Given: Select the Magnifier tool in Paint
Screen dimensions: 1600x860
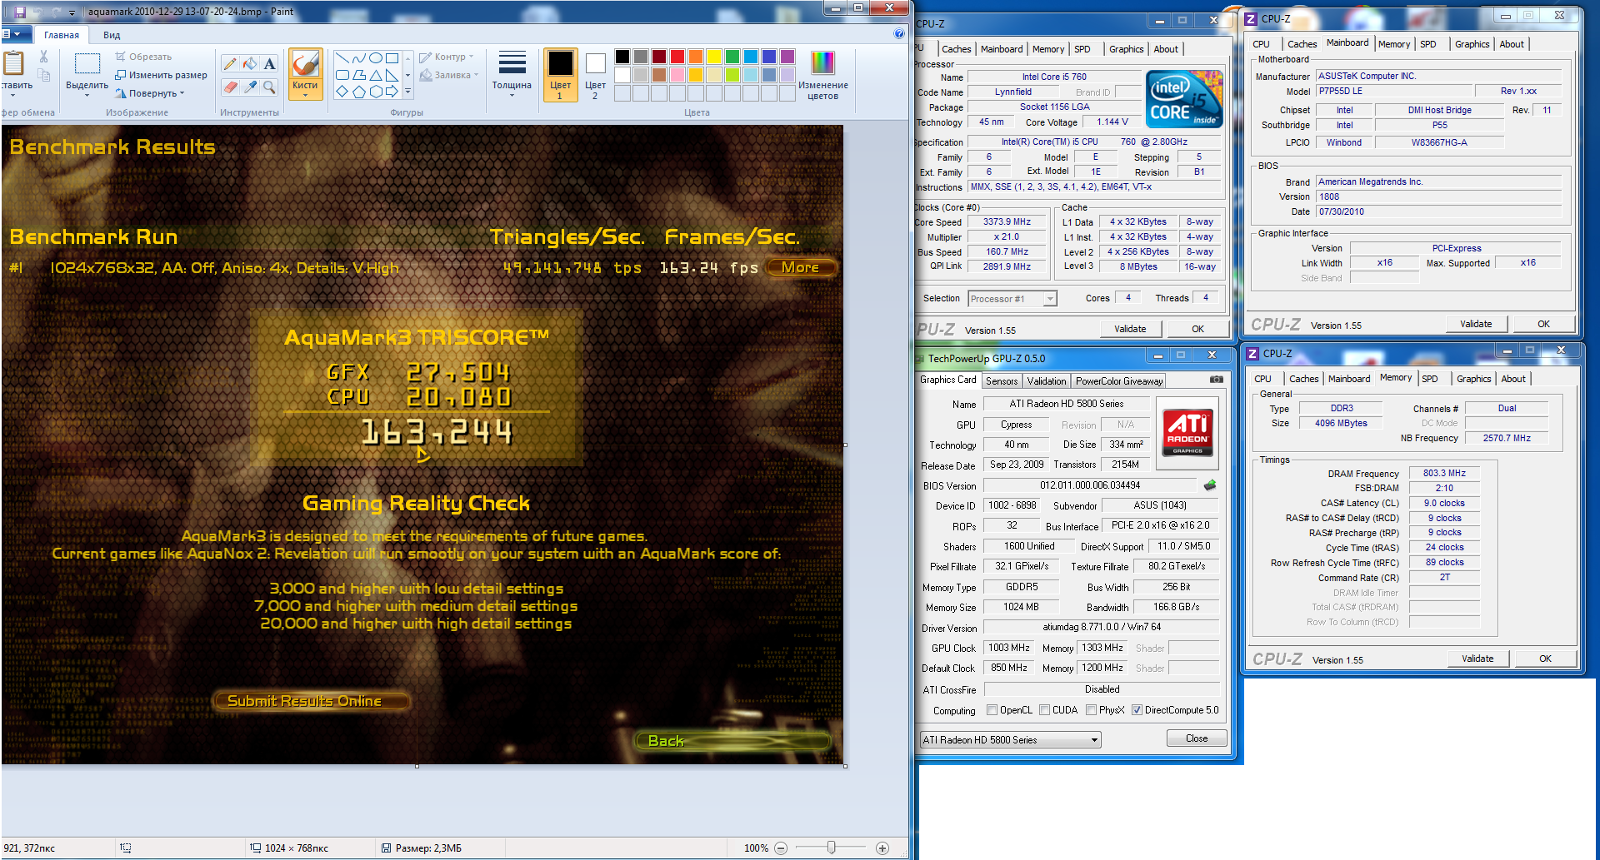Looking at the screenshot, I should [269, 87].
